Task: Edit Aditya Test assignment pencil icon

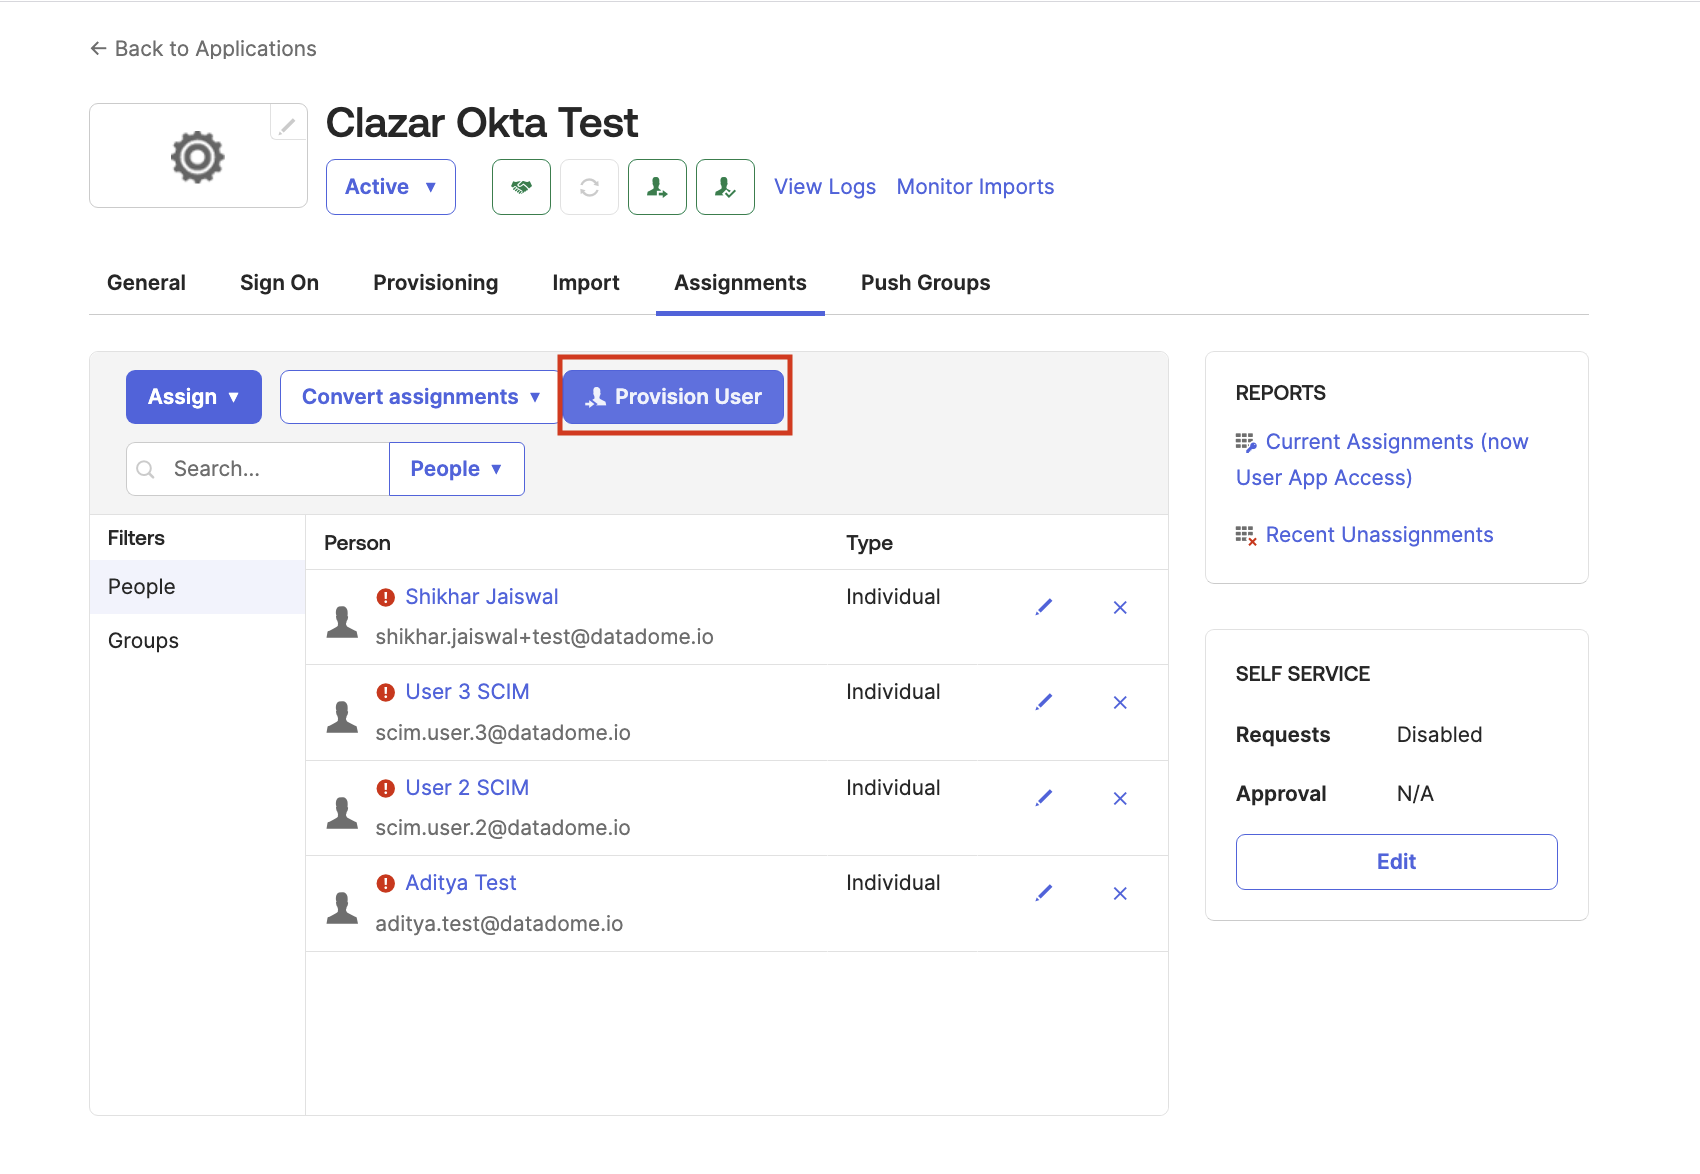Action: coord(1044,893)
